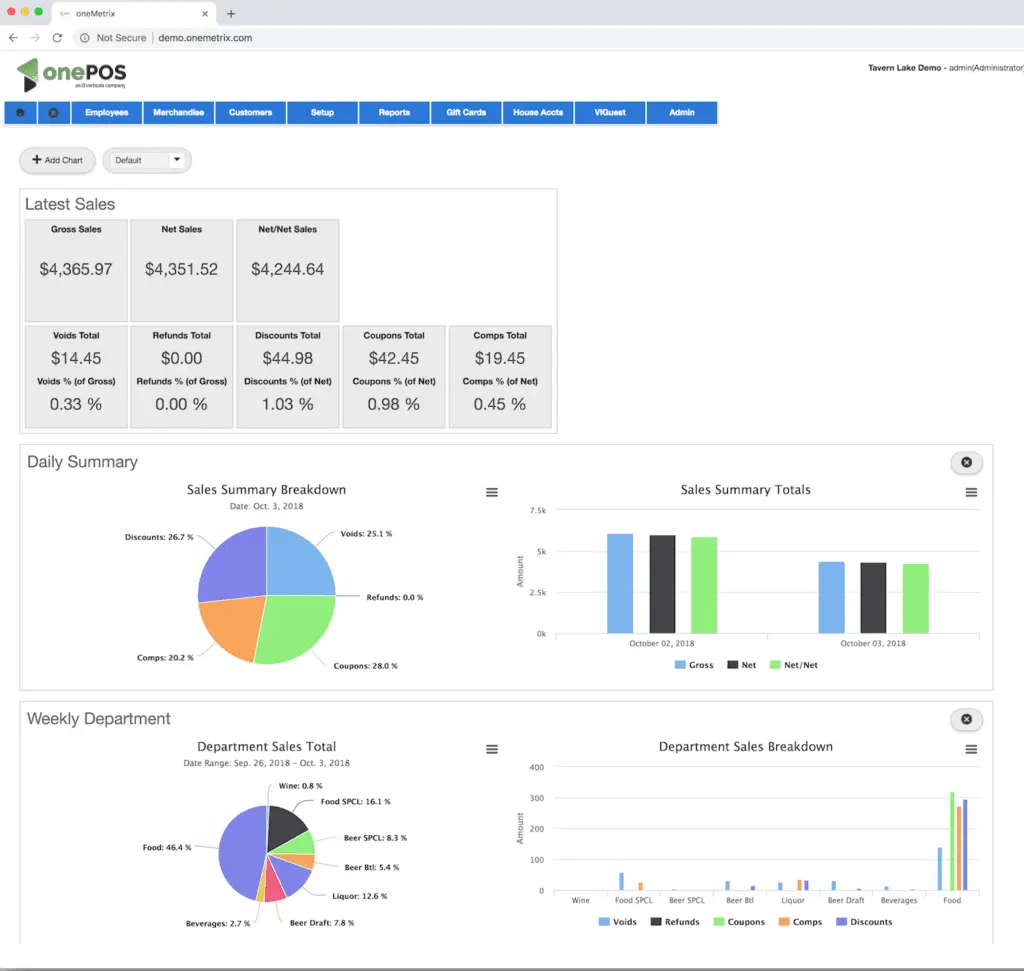
Task: Click the circular icon next to home
Action: (54, 112)
